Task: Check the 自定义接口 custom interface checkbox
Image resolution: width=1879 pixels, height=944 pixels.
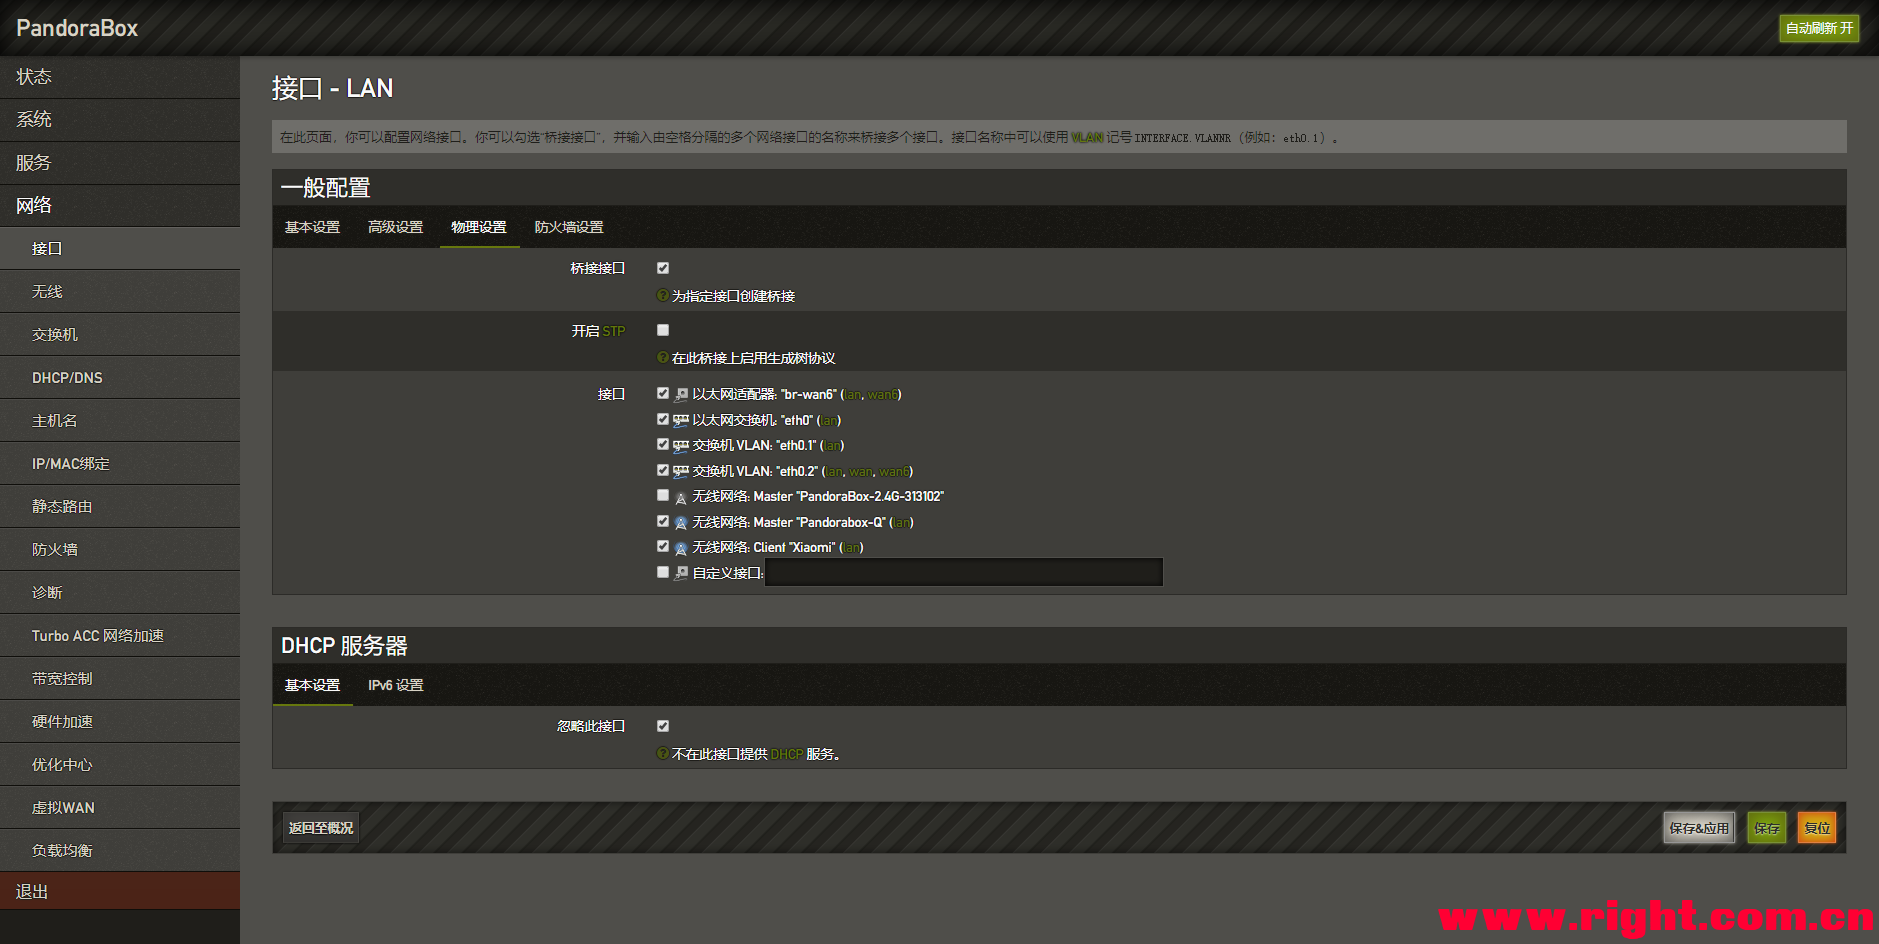Action: coord(663,572)
